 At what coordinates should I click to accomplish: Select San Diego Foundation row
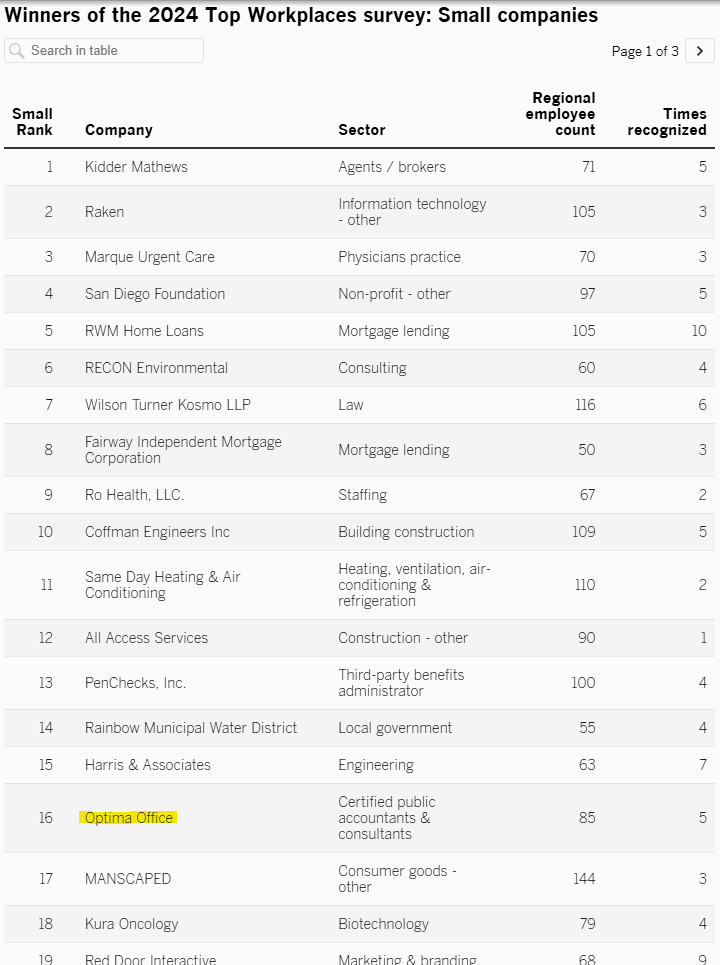(x=155, y=294)
